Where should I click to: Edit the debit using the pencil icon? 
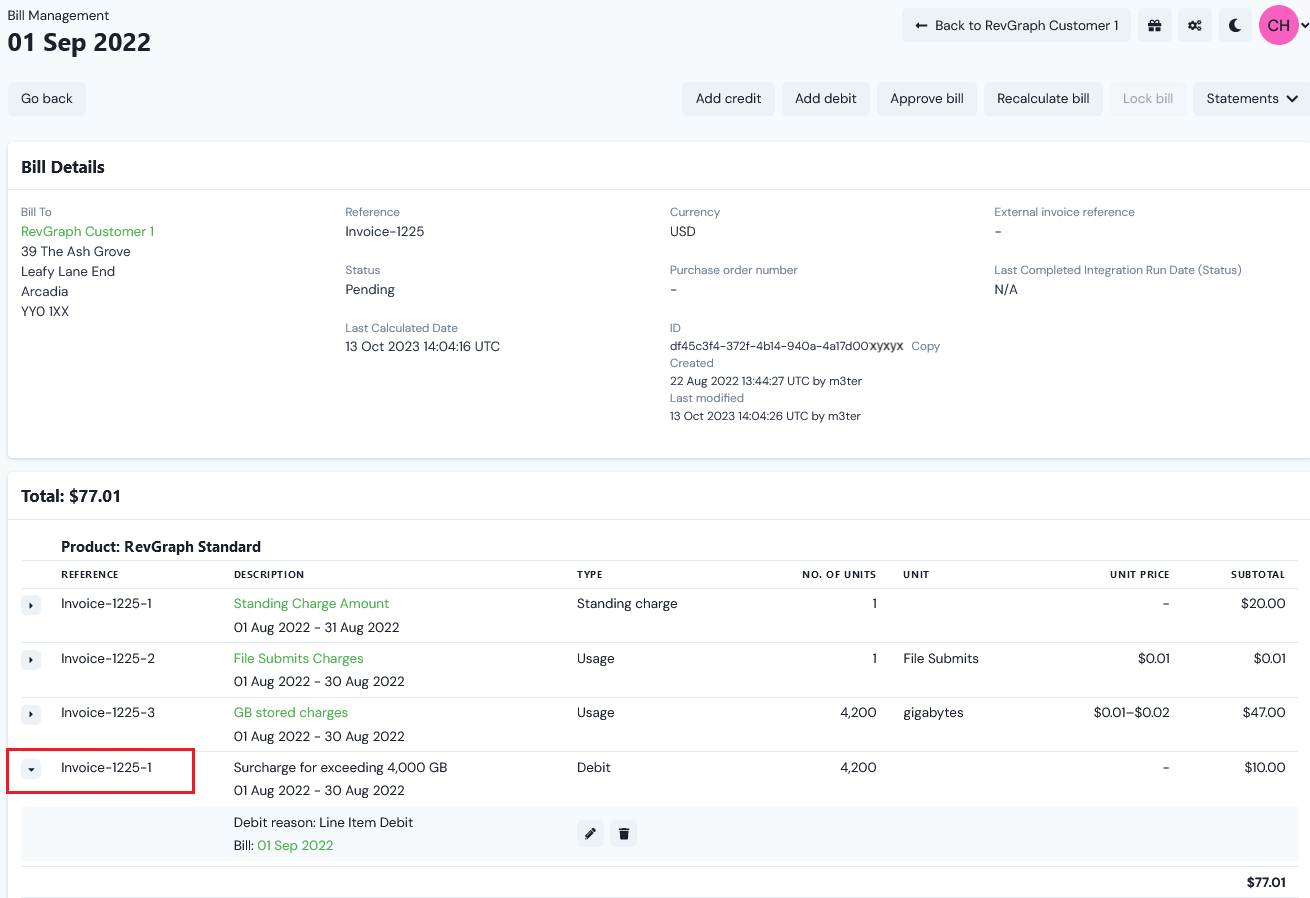(x=590, y=833)
